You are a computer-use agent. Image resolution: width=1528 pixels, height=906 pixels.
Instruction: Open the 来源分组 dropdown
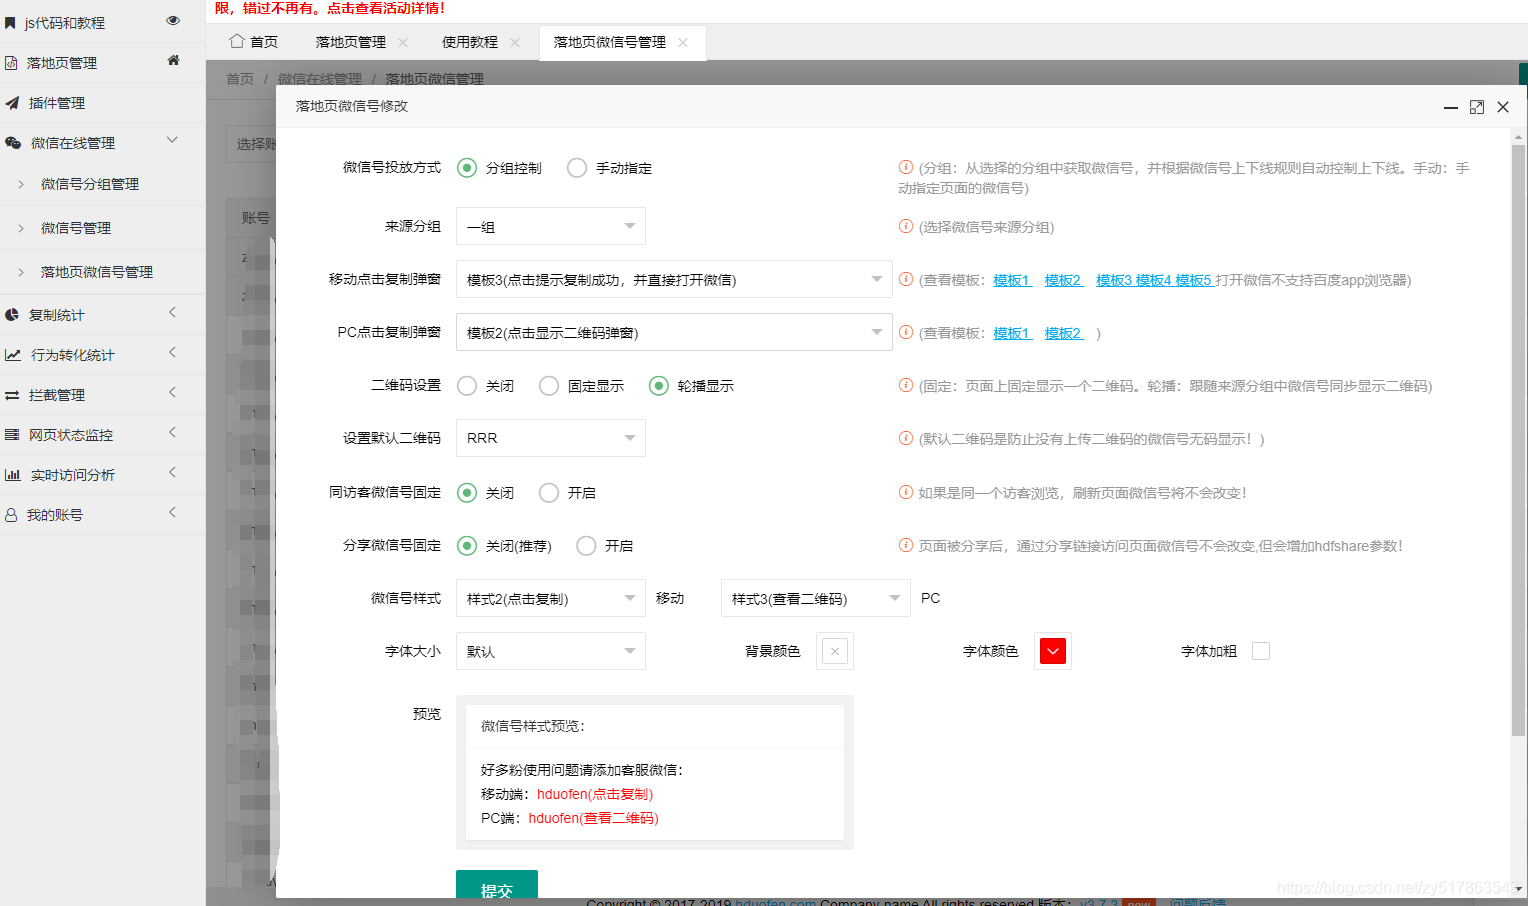[550, 226]
